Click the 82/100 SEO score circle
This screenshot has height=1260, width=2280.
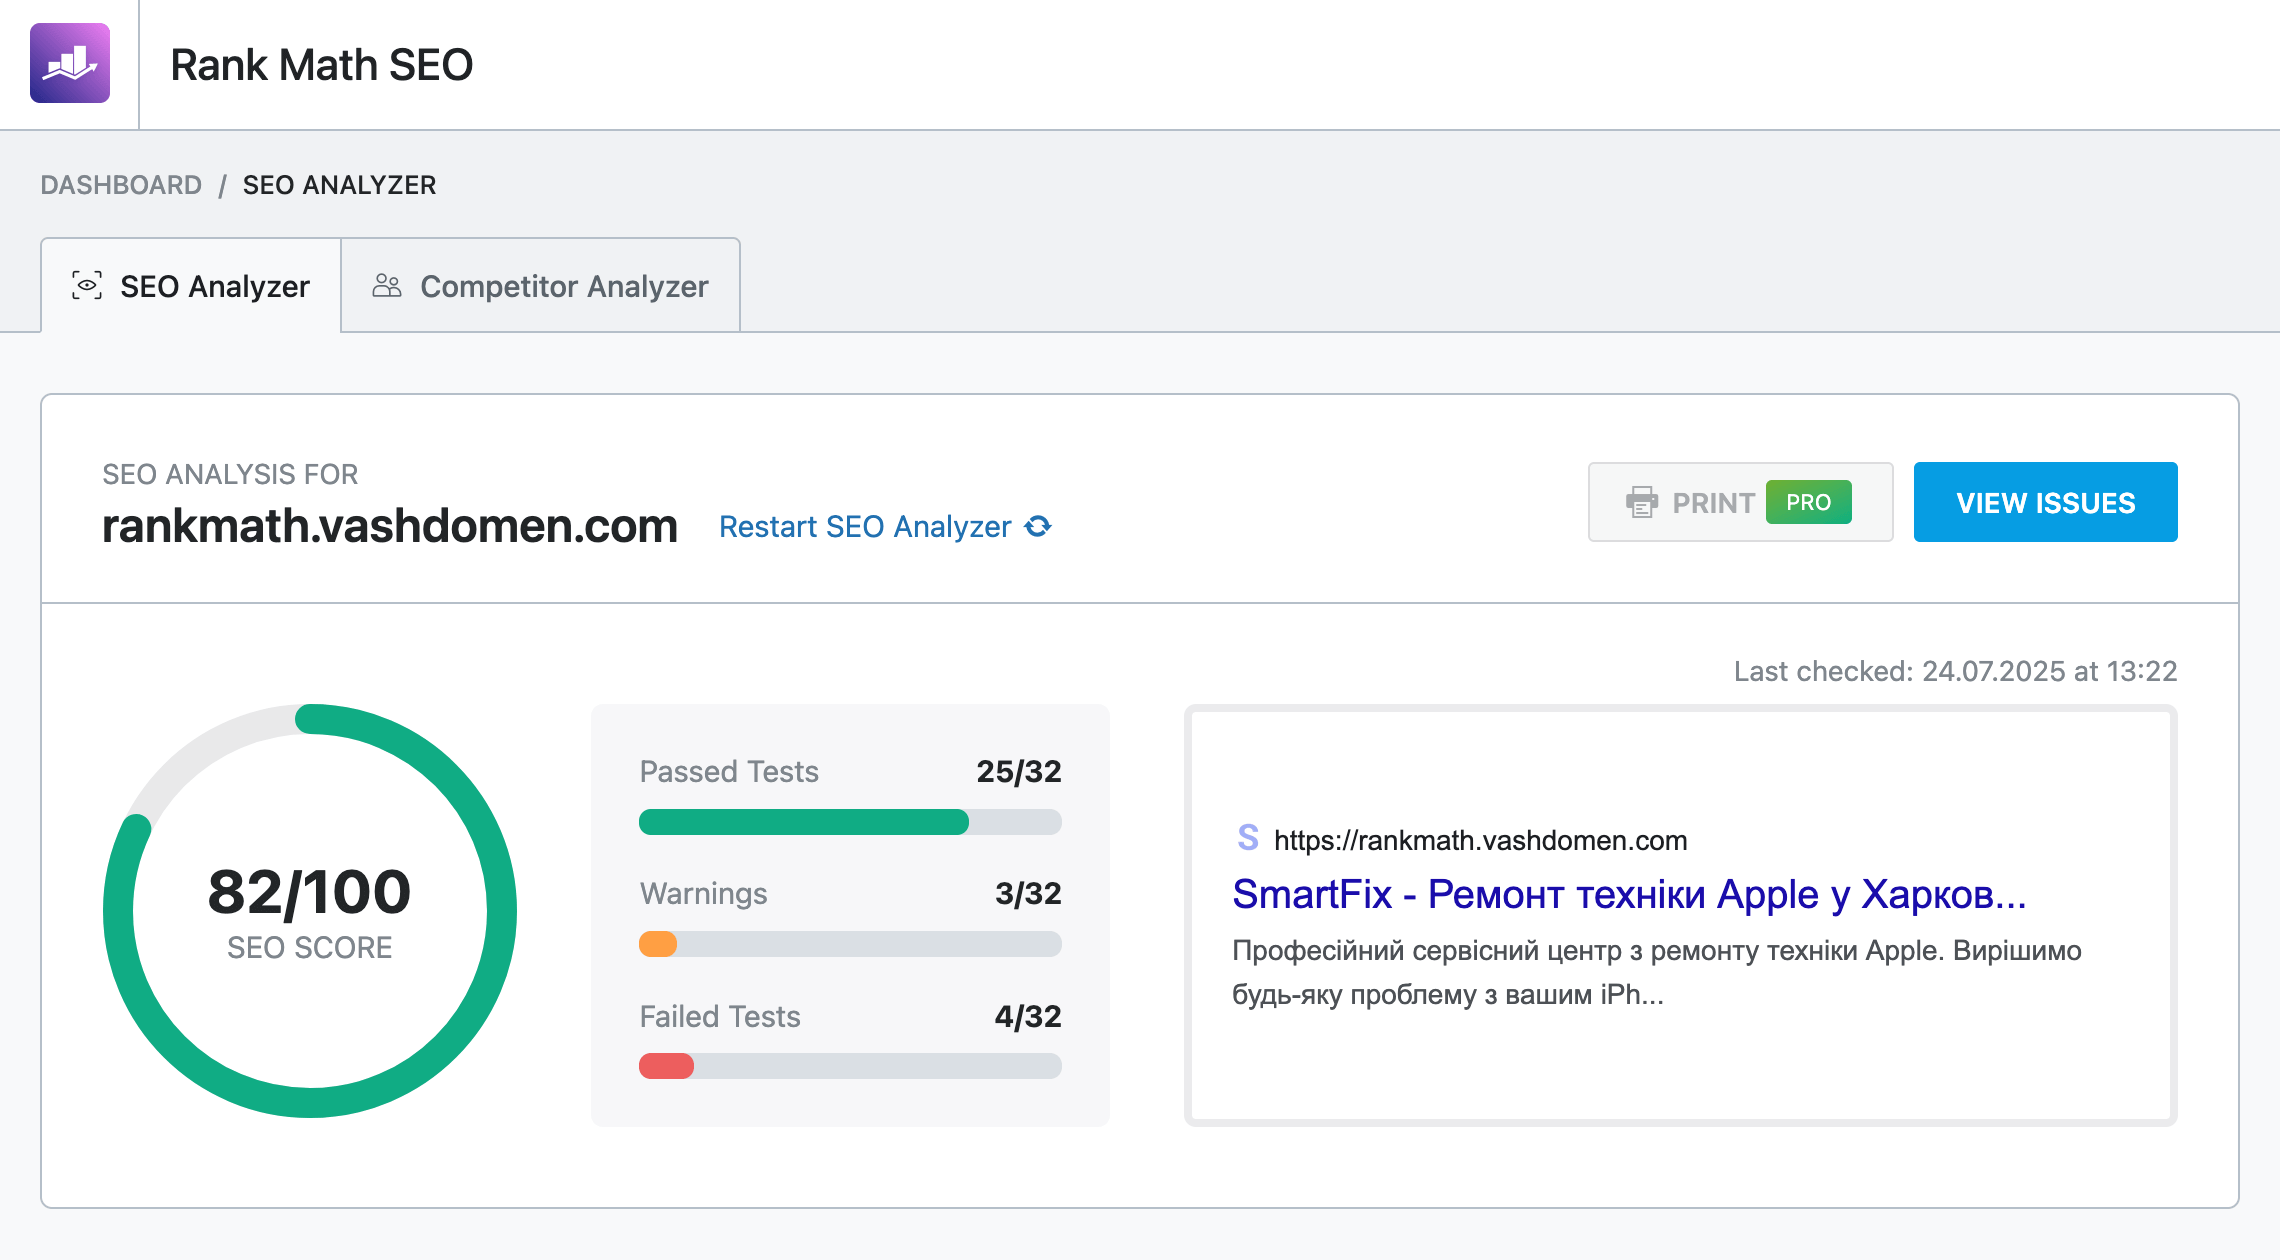[310, 911]
